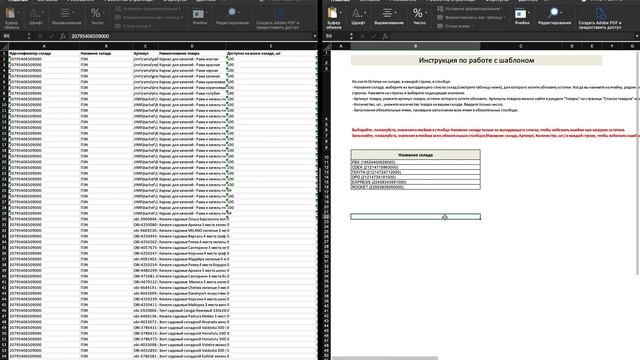Click the horizontal scrollbar in right window
The width and height of the screenshot is (640, 360).
point(384,358)
